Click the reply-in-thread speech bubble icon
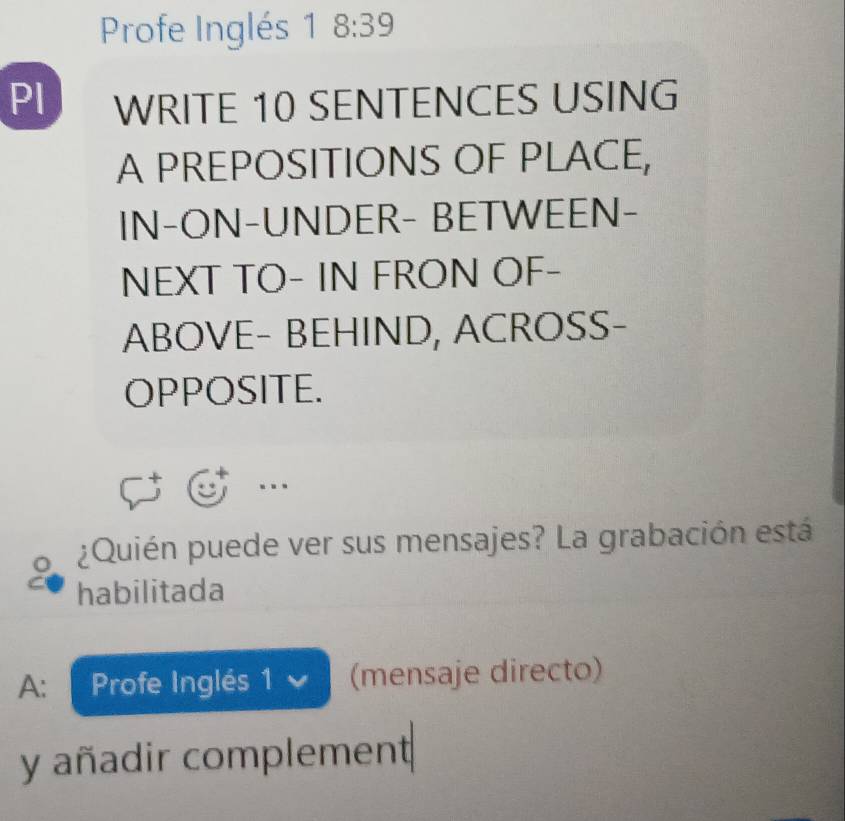Viewport: 845px width, 821px height. pyautogui.click(x=141, y=491)
